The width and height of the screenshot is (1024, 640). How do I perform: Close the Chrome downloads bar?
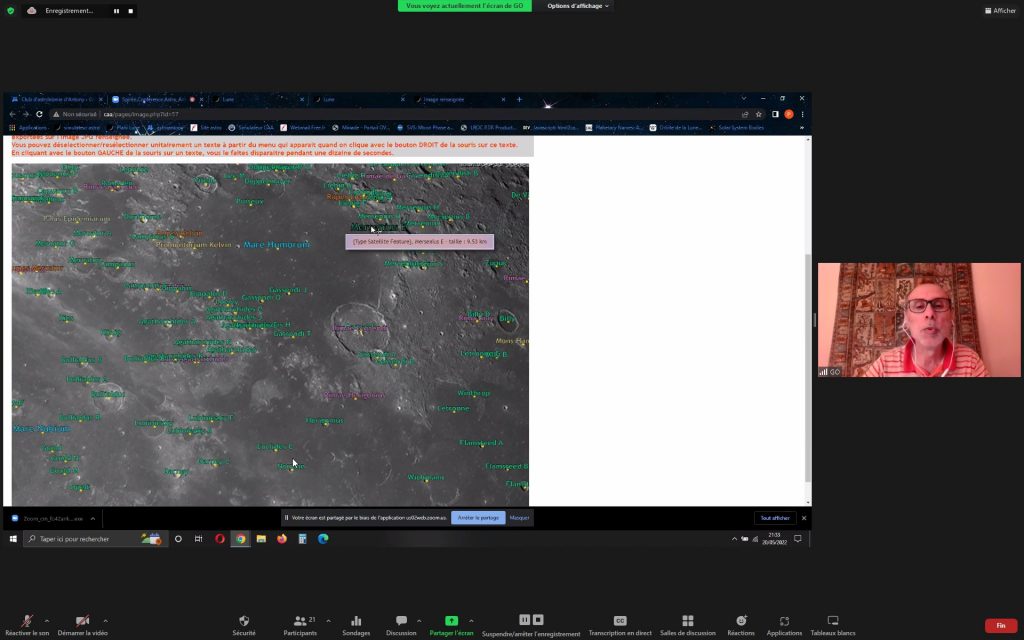point(804,518)
